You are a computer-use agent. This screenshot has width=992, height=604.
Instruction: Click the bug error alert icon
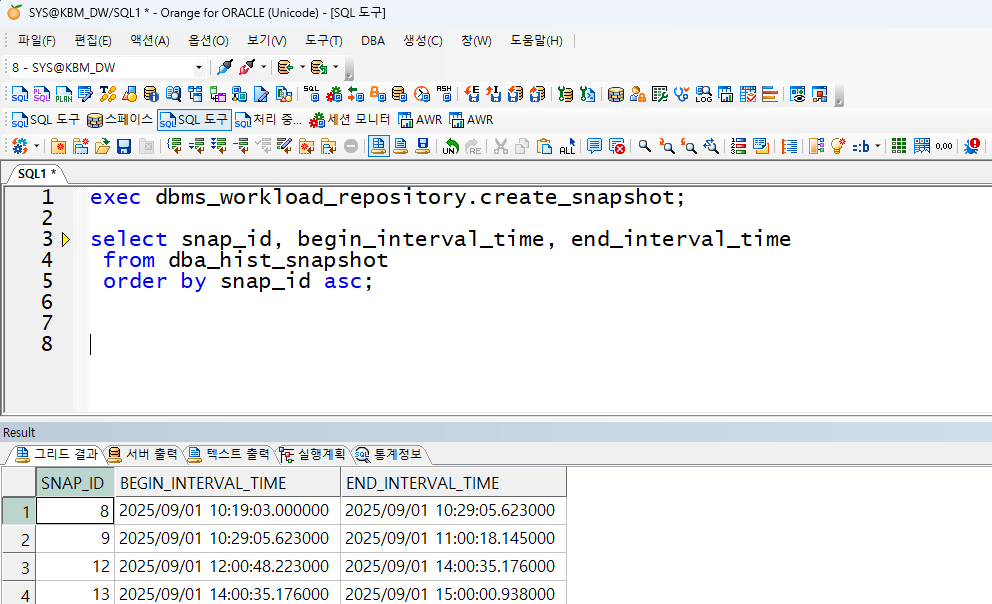coord(972,147)
